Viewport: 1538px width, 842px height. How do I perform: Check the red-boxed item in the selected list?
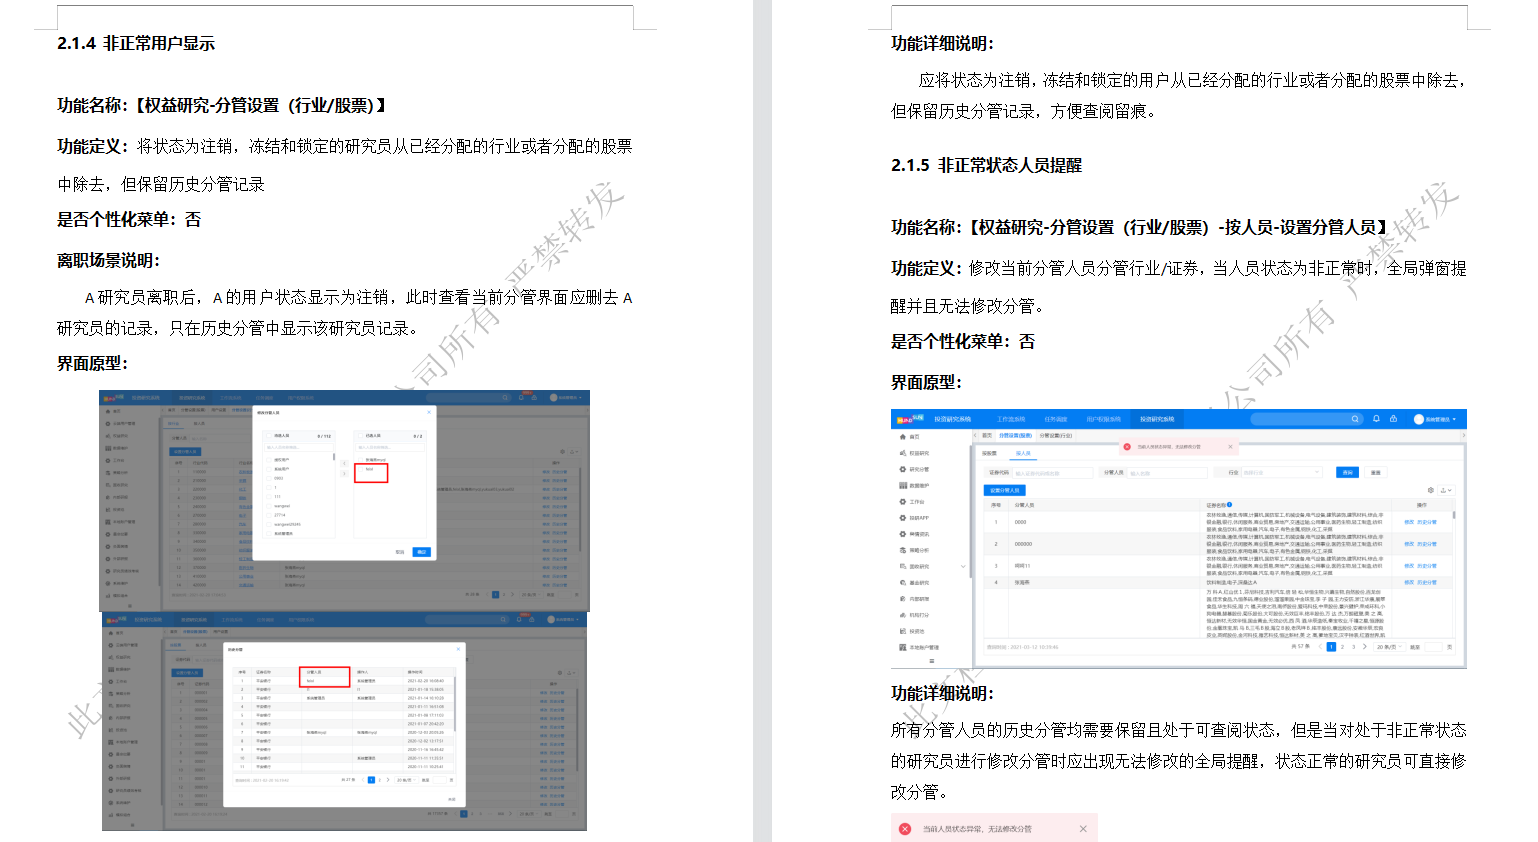click(360, 469)
